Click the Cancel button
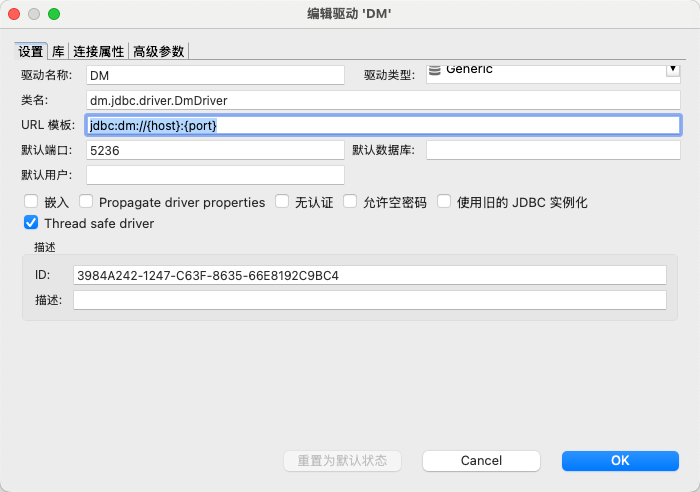The height and width of the screenshot is (492, 700). (481, 461)
